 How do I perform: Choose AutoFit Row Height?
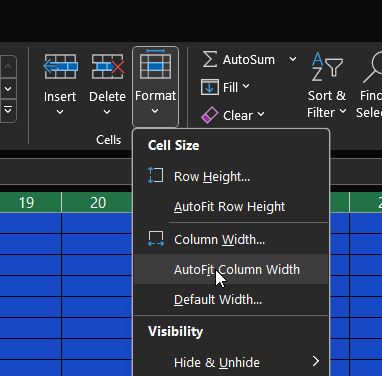tap(231, 207)
